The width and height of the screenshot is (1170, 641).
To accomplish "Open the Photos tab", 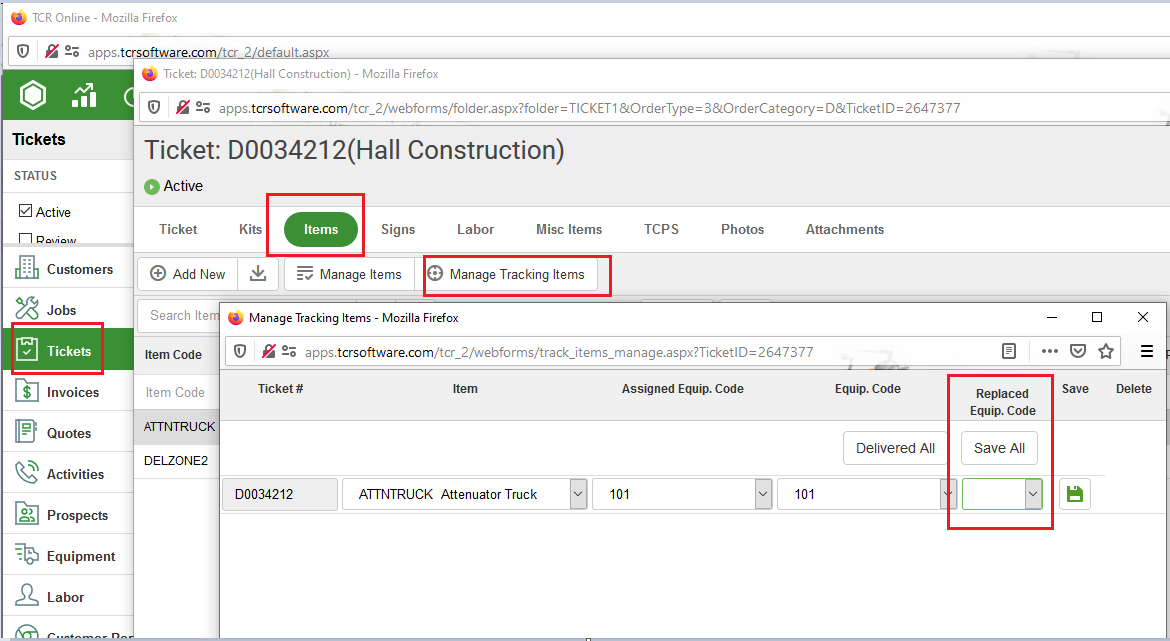I will point(742,229).
